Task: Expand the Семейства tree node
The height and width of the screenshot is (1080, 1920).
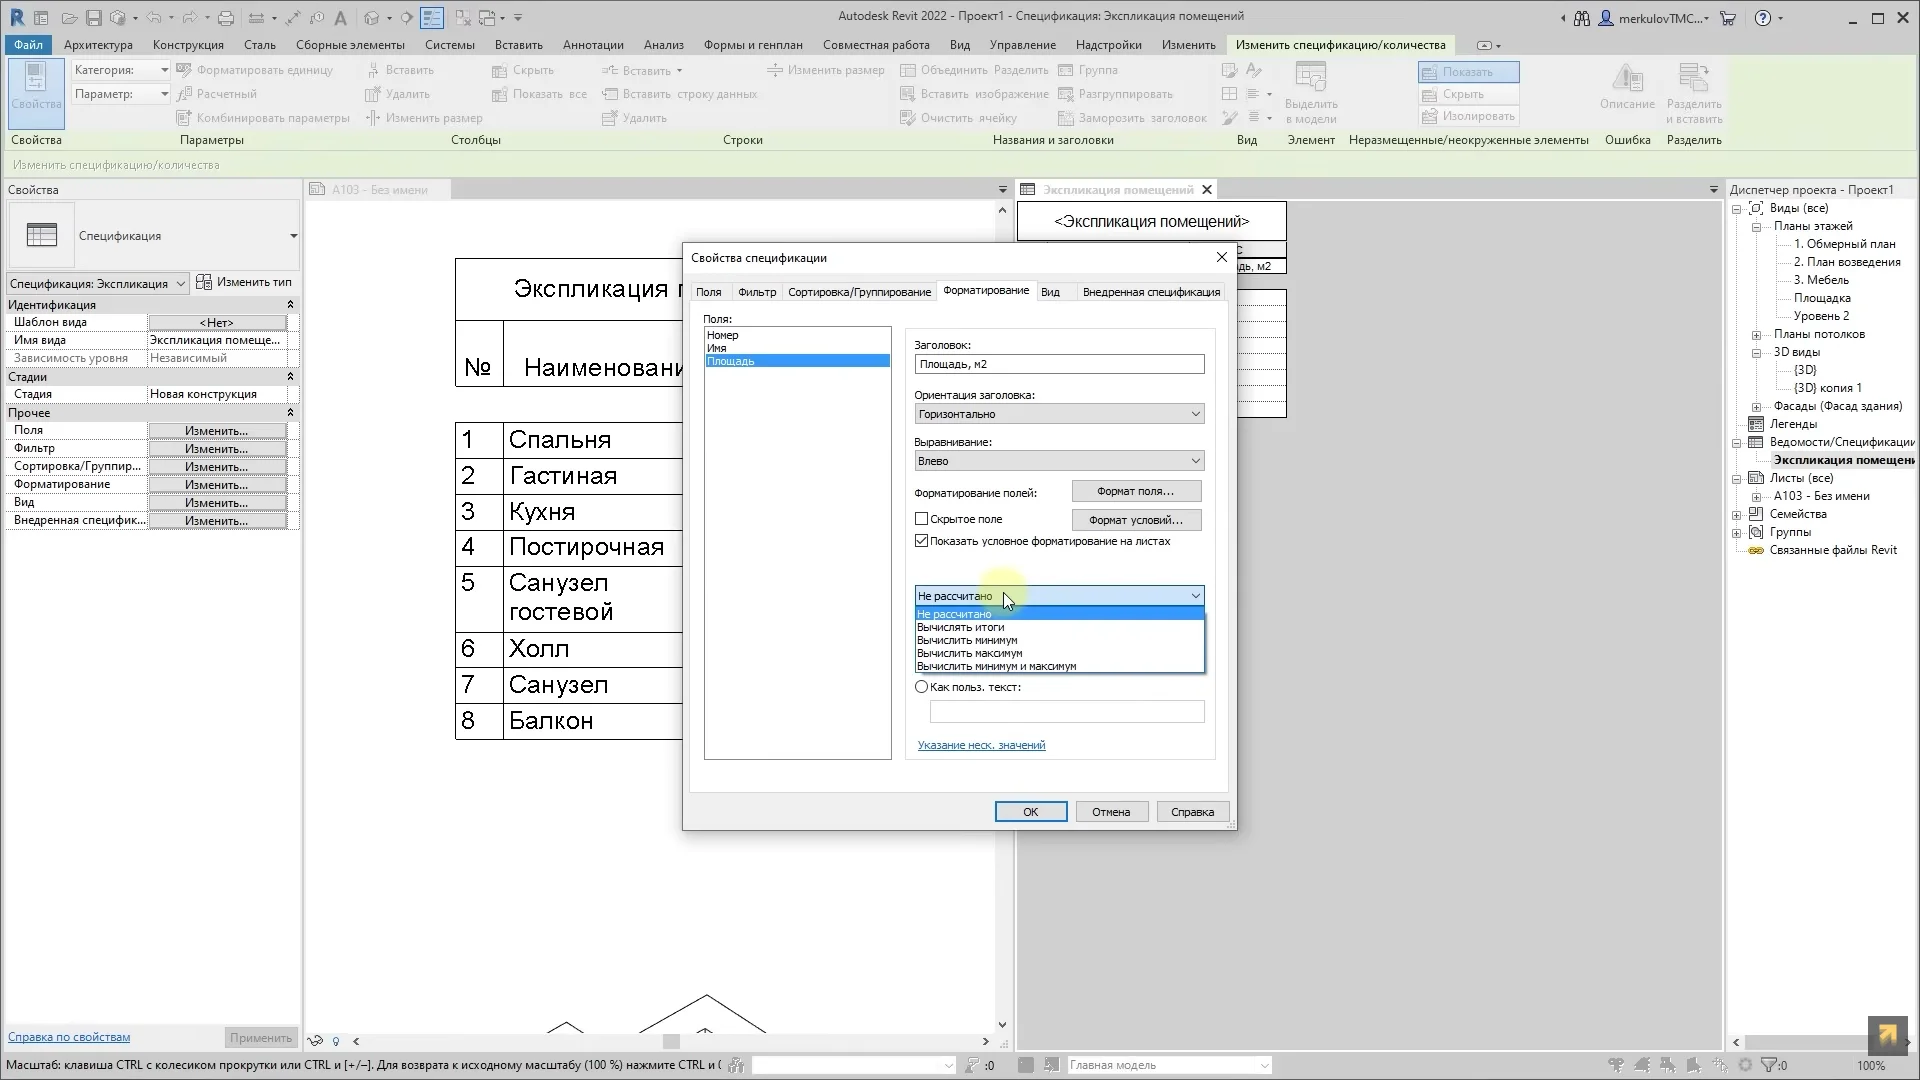Action: pos(1737,515)
